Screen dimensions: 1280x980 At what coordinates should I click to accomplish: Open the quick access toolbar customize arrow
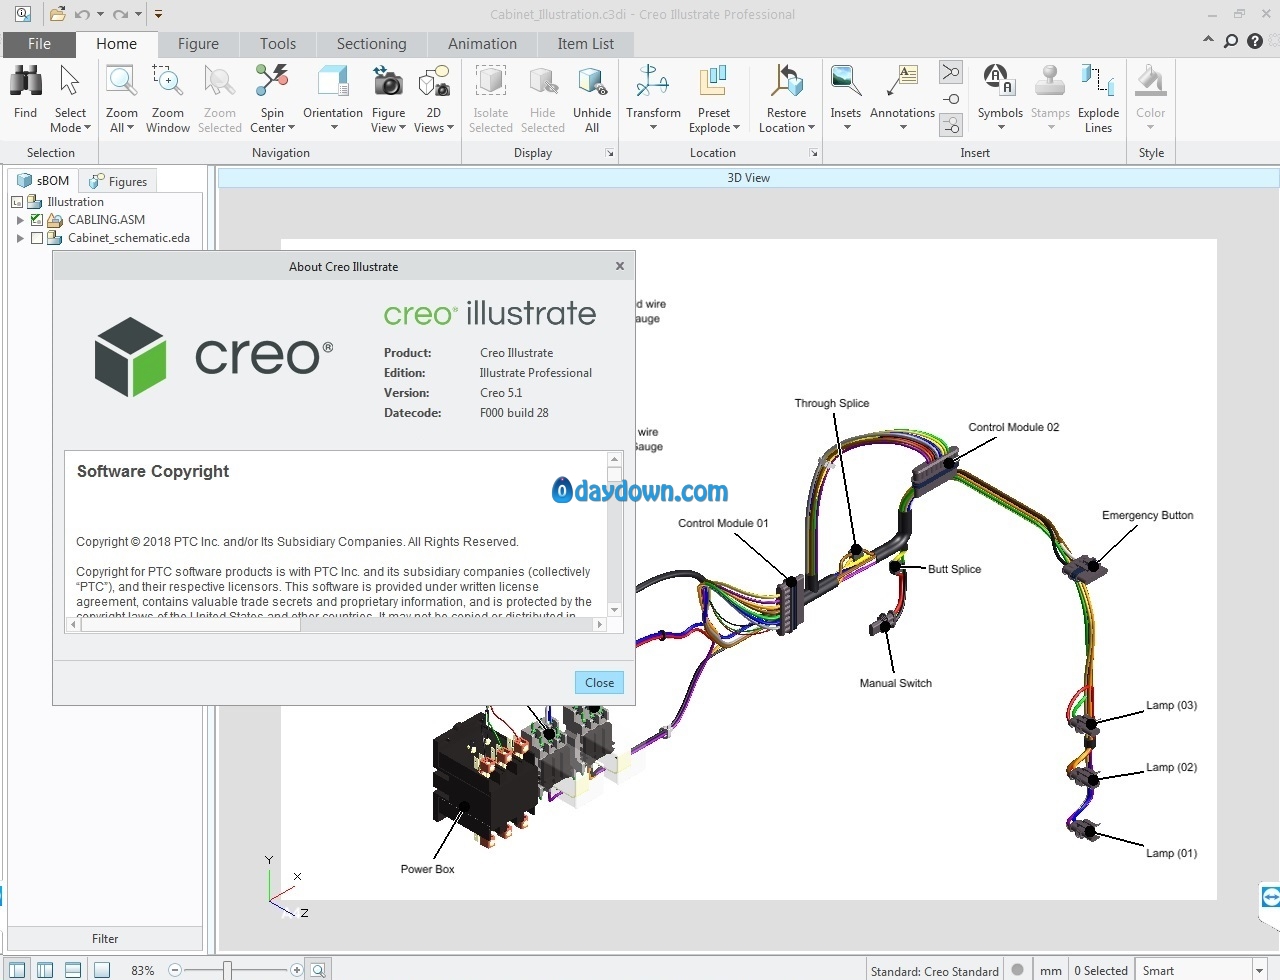(158, 14)
